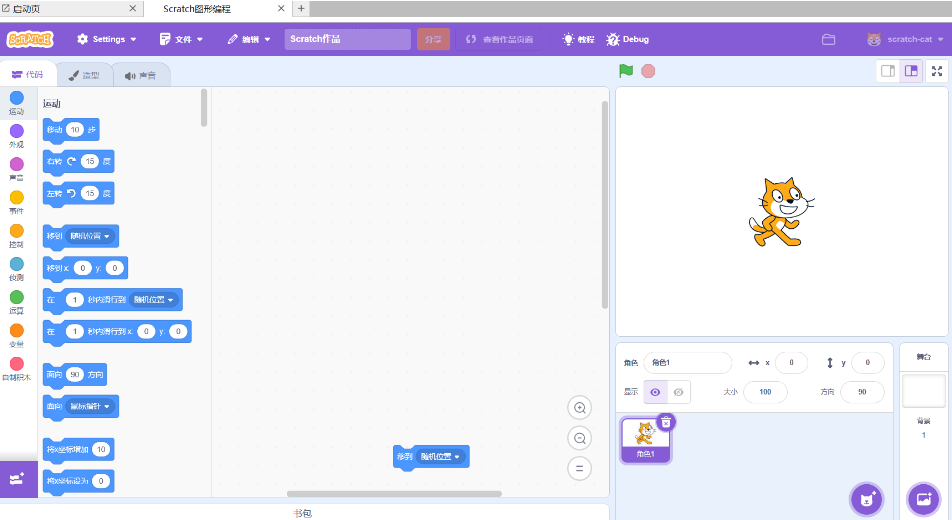Switch to the 代码 code tab
Screen dimensions: 952x520
coord(28,74)
